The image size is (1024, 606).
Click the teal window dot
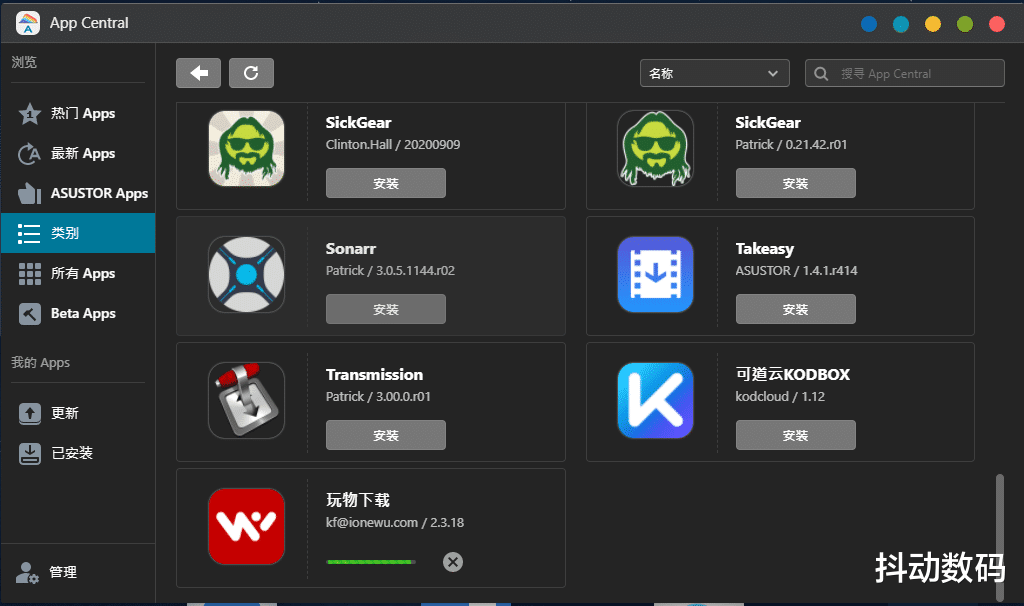click(x=901, y=24)
